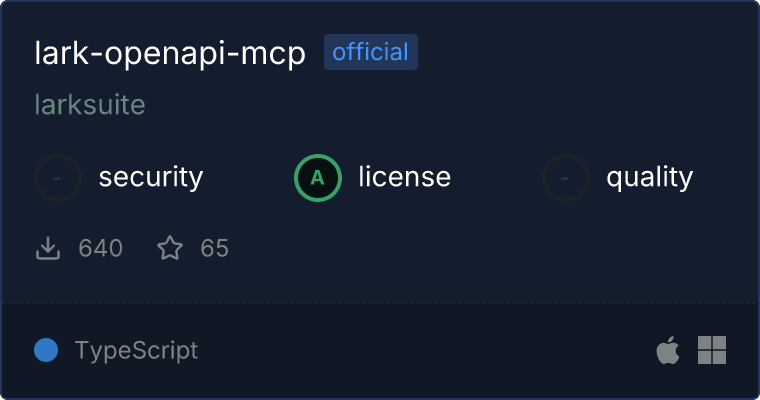Screen dimensions: 760x400
Task: Click the empty quality score circle
Action: (x=566, y=178)
